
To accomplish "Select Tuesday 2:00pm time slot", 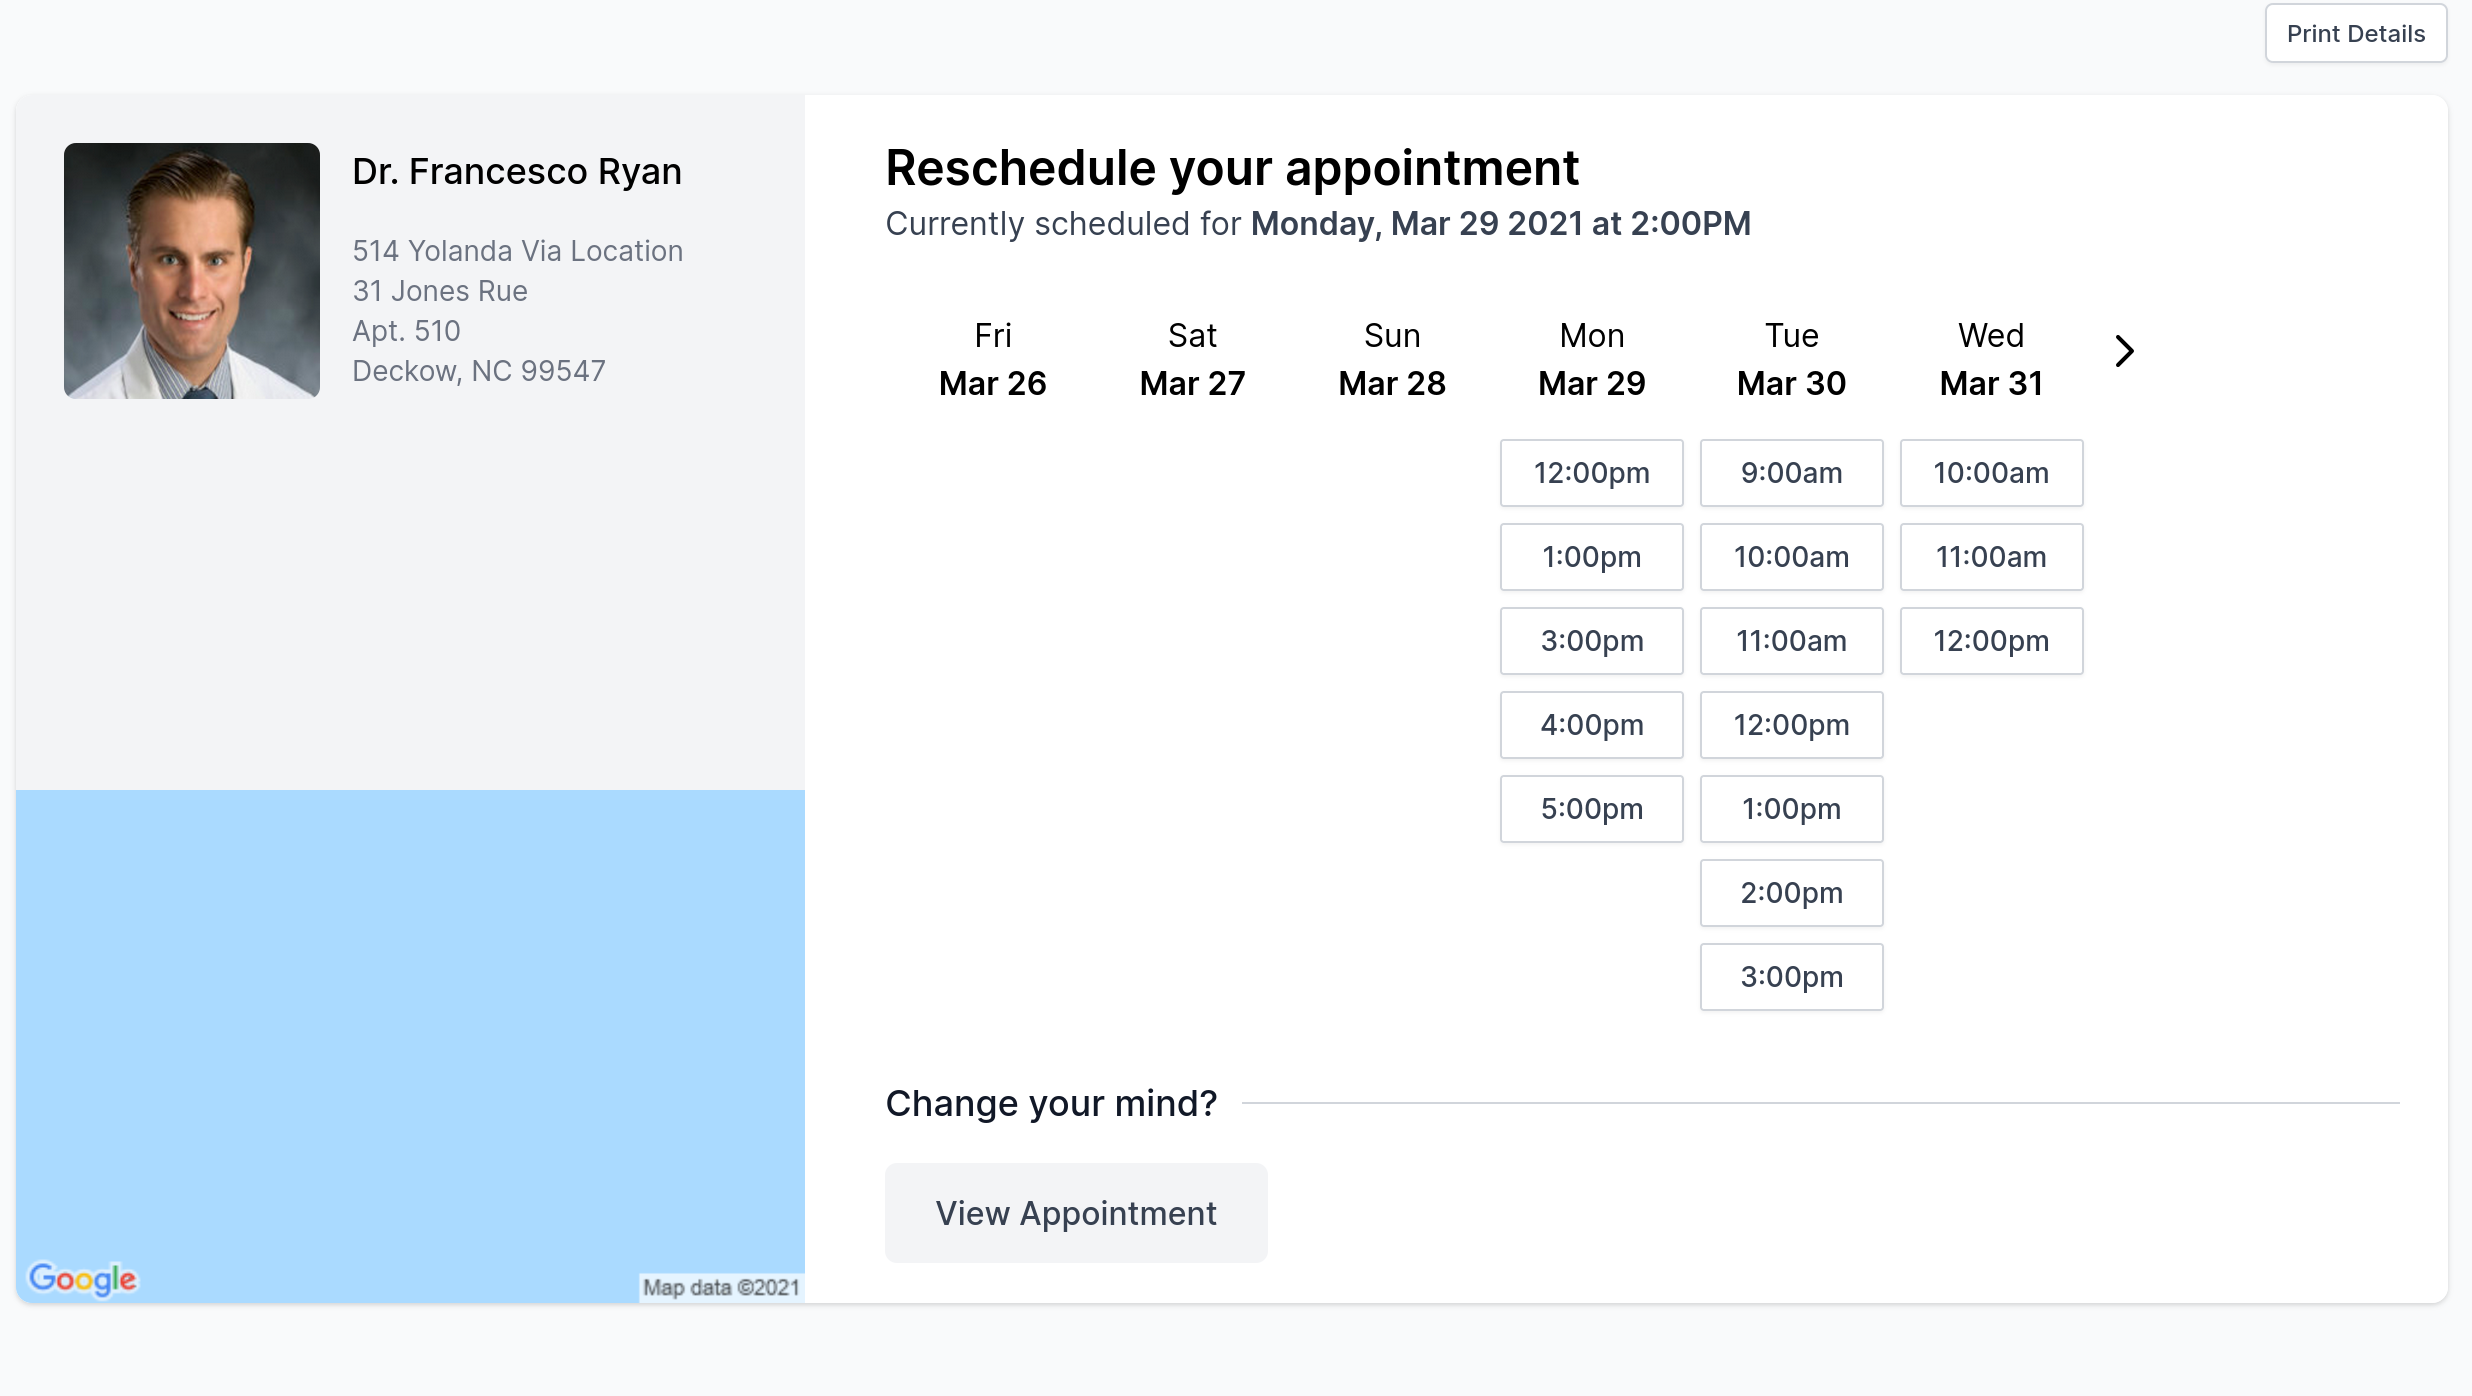I will click(x=1792, y=893).
